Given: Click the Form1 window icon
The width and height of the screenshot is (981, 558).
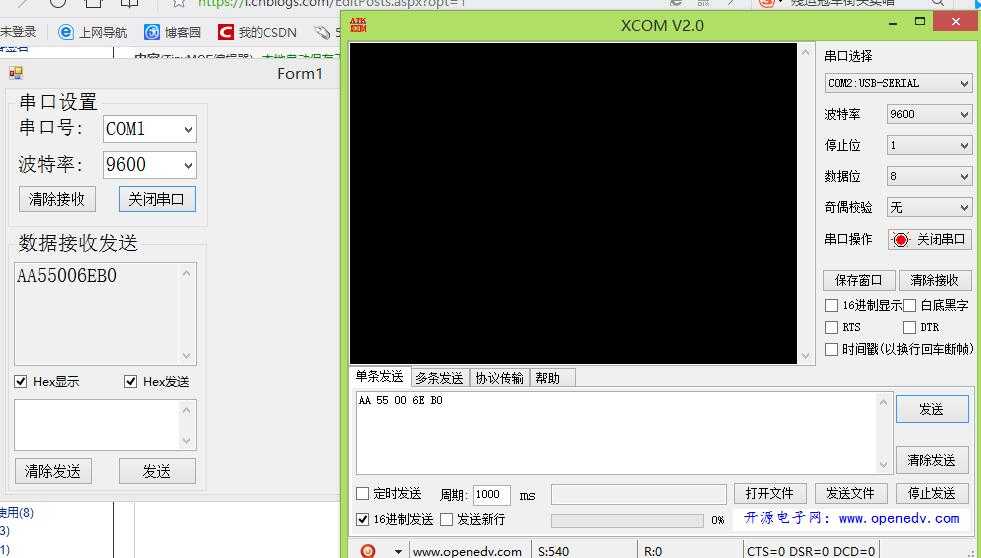Looking at the screenshot, I should click(16, 73).
